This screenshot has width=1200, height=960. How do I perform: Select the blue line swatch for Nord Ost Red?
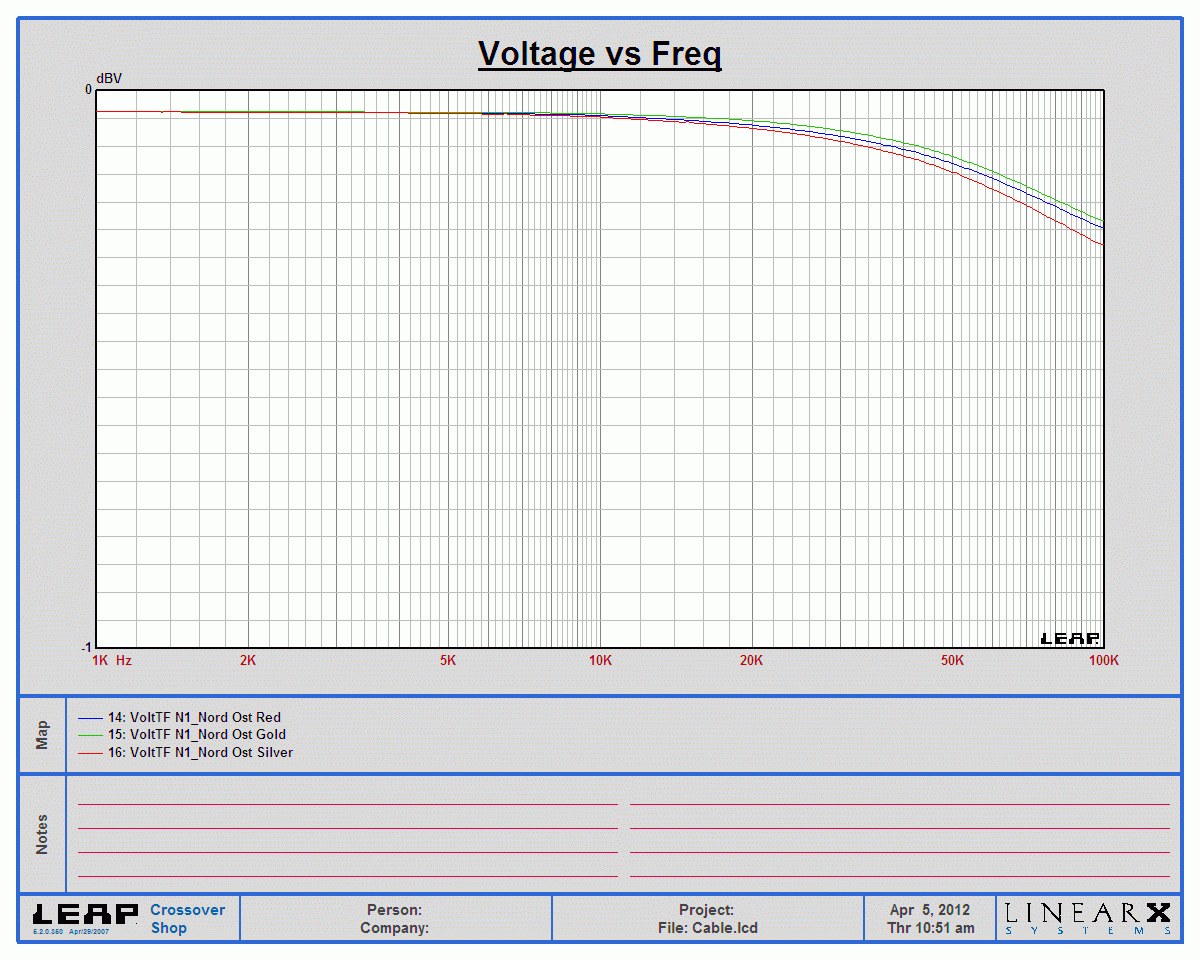pos(90,718)
